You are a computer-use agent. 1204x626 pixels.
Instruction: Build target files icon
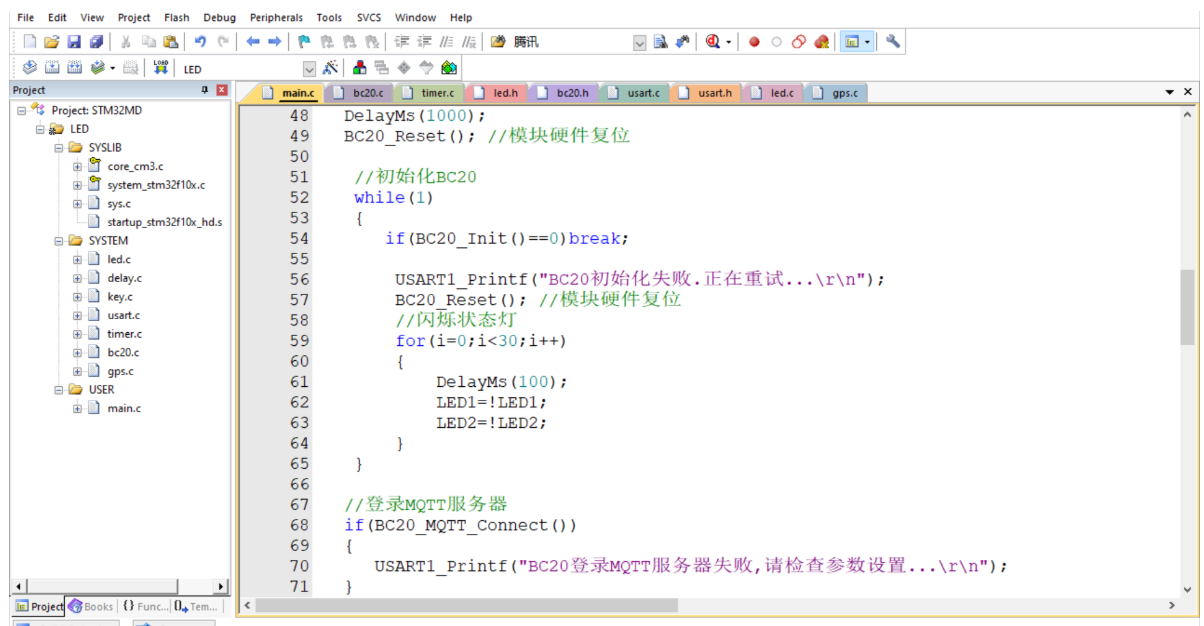point(52,68)
